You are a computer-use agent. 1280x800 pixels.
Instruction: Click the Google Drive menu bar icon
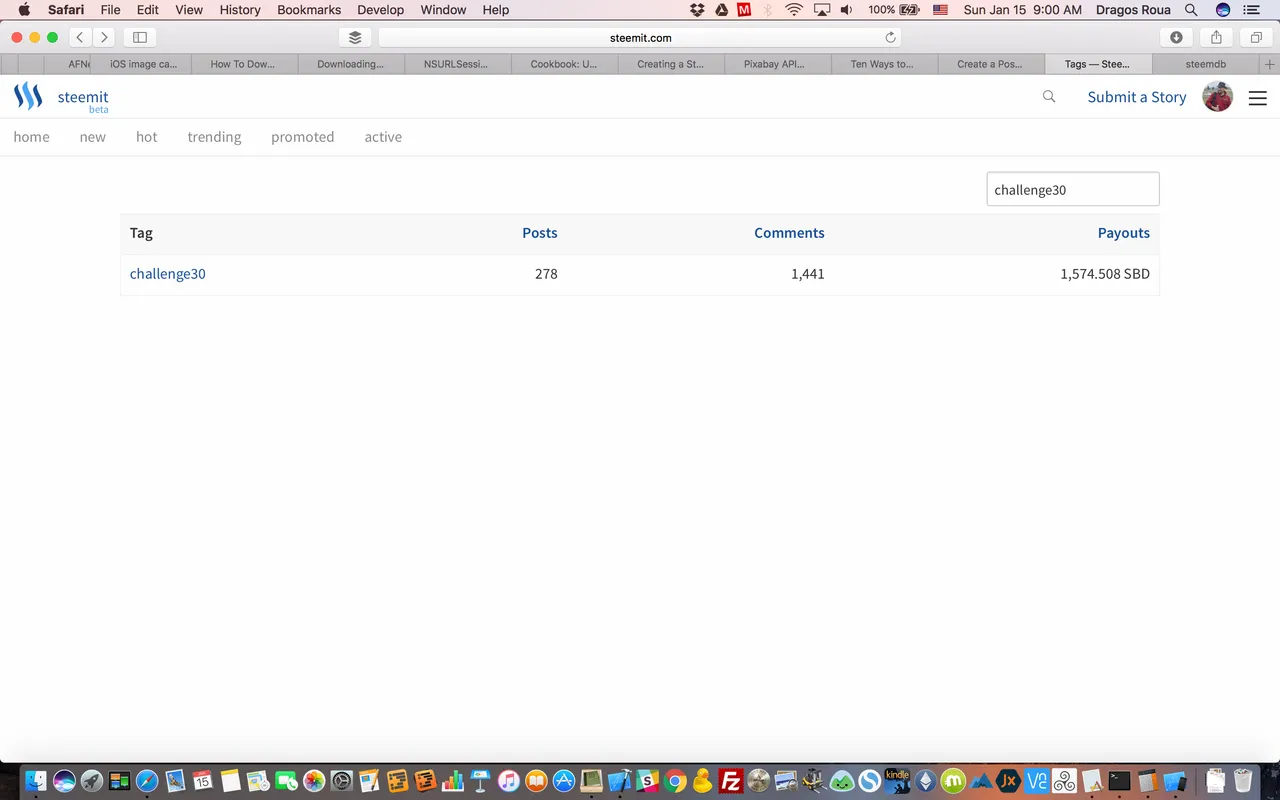point(721,10)
